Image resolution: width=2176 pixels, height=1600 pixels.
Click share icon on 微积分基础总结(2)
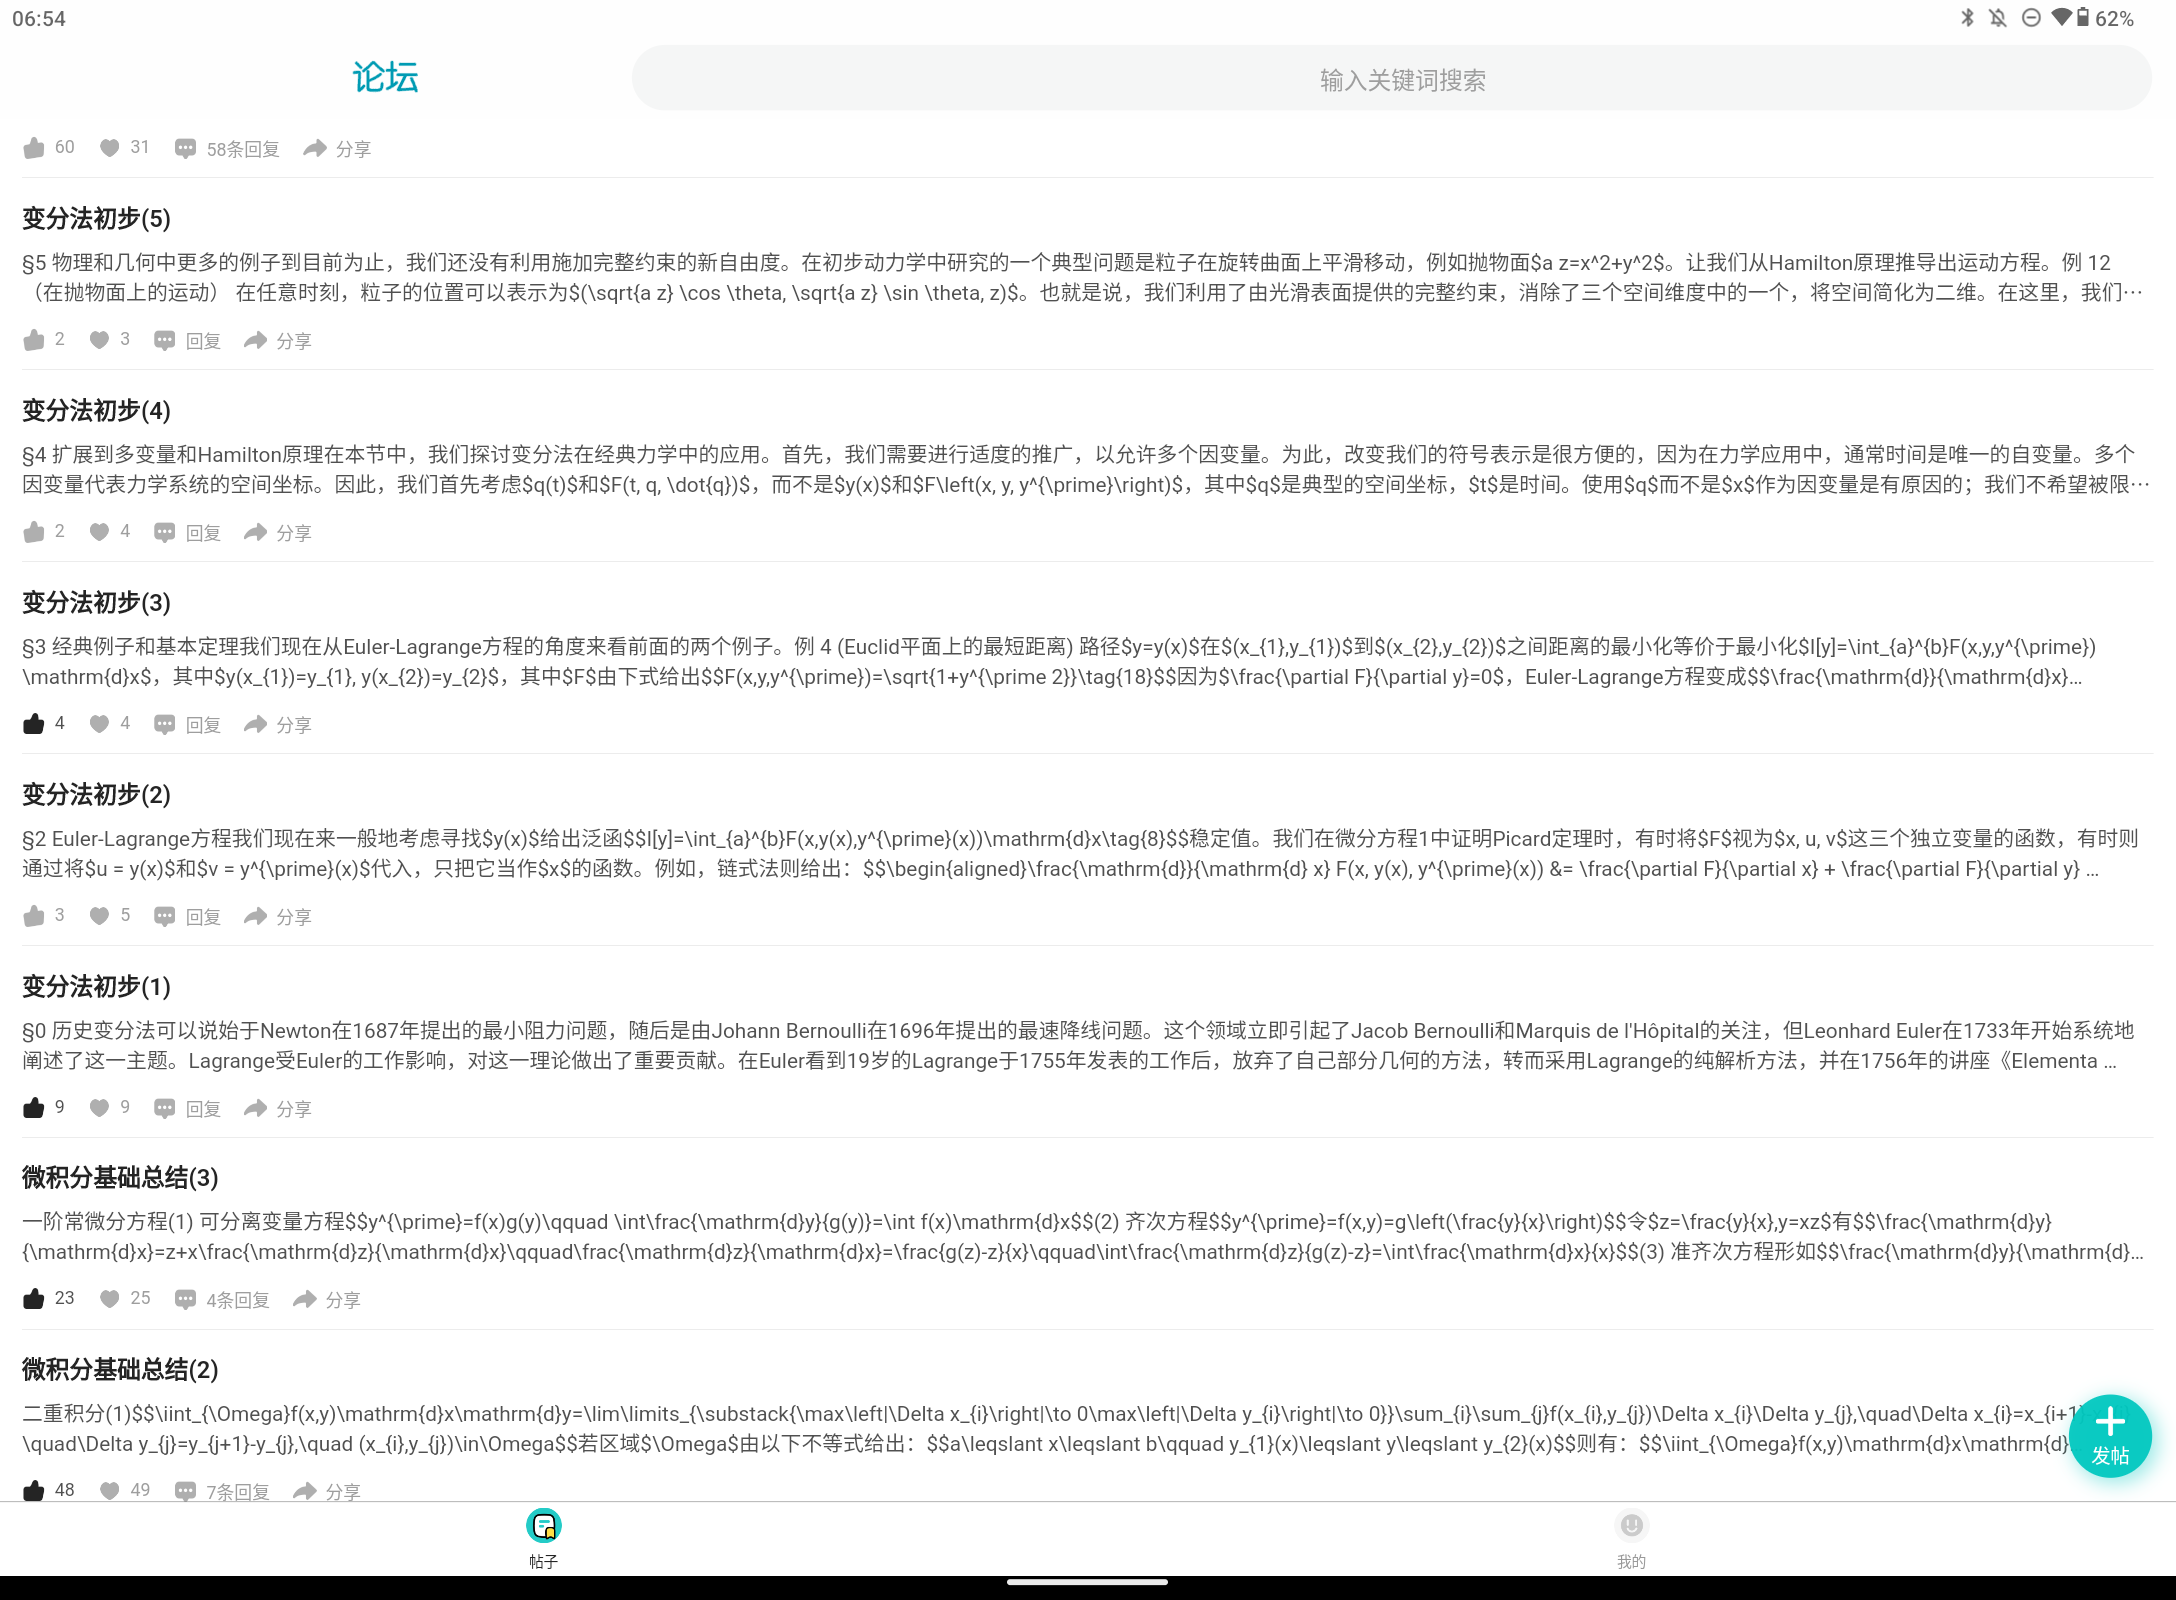click(x=305, y=1491)
